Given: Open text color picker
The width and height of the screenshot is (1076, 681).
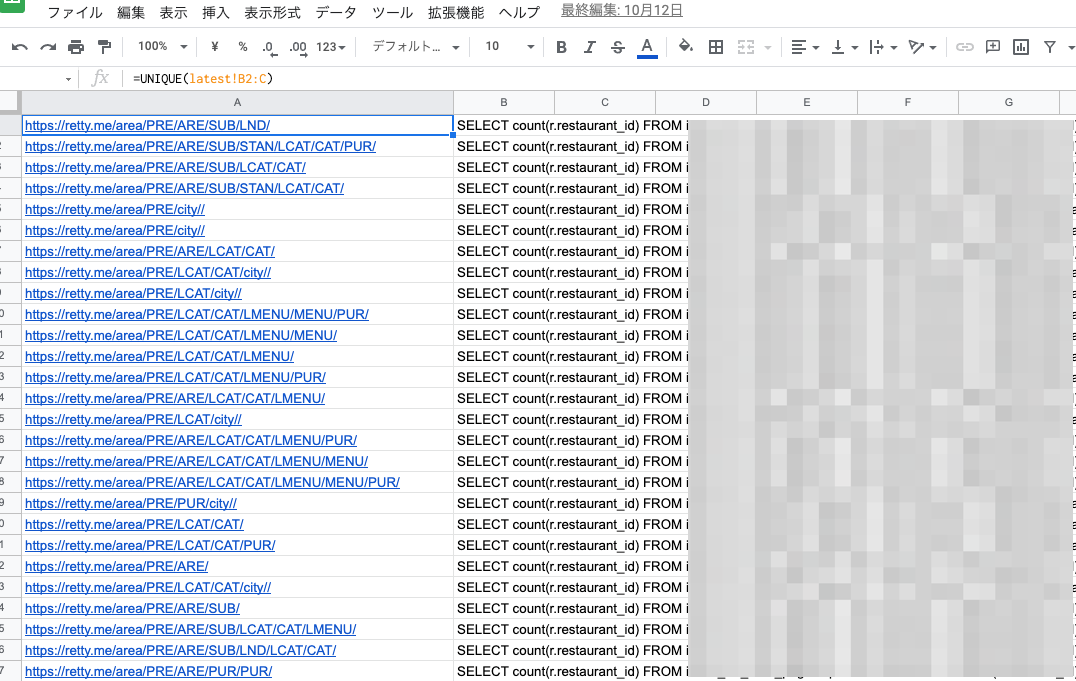Looking at the screenshot, I should click(646, 47).
